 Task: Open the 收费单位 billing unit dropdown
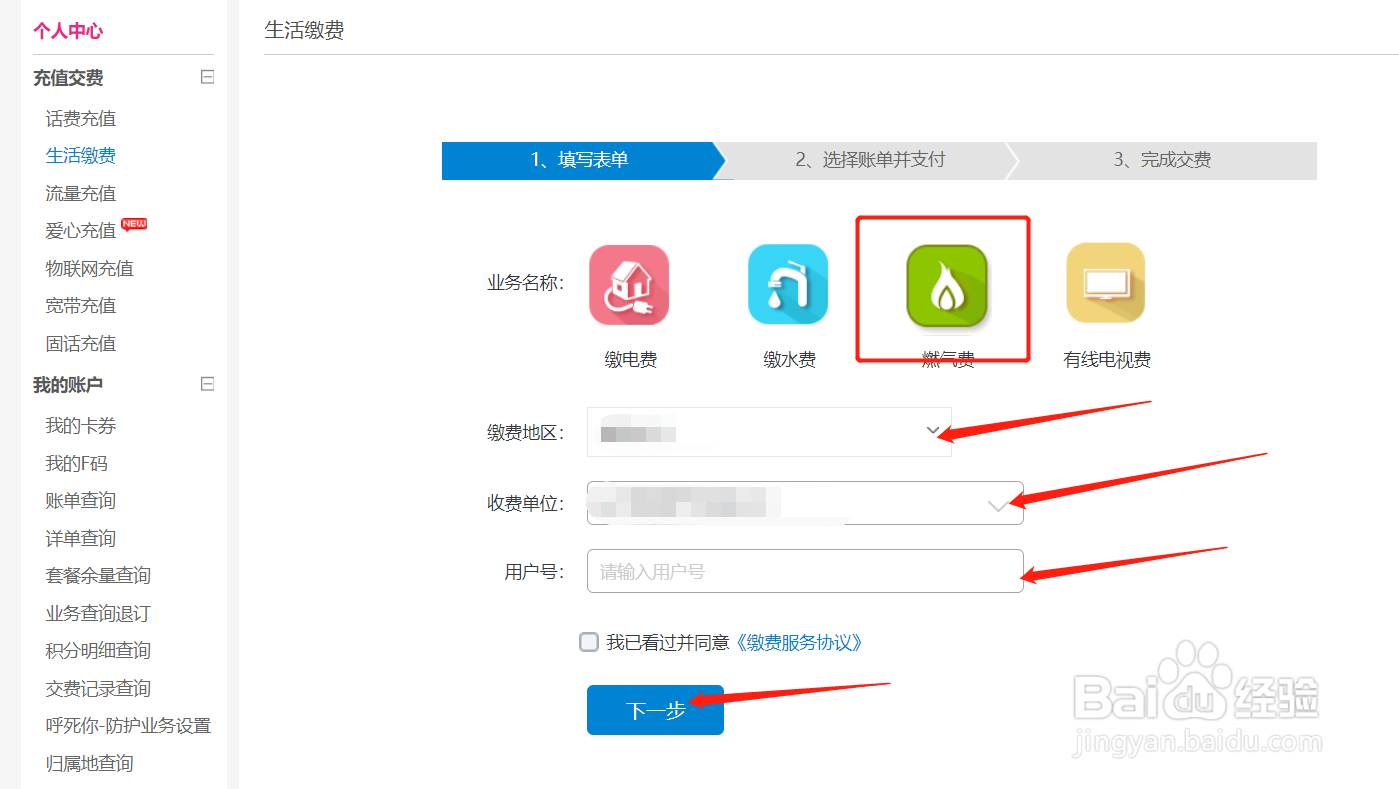tap(805, 503)
